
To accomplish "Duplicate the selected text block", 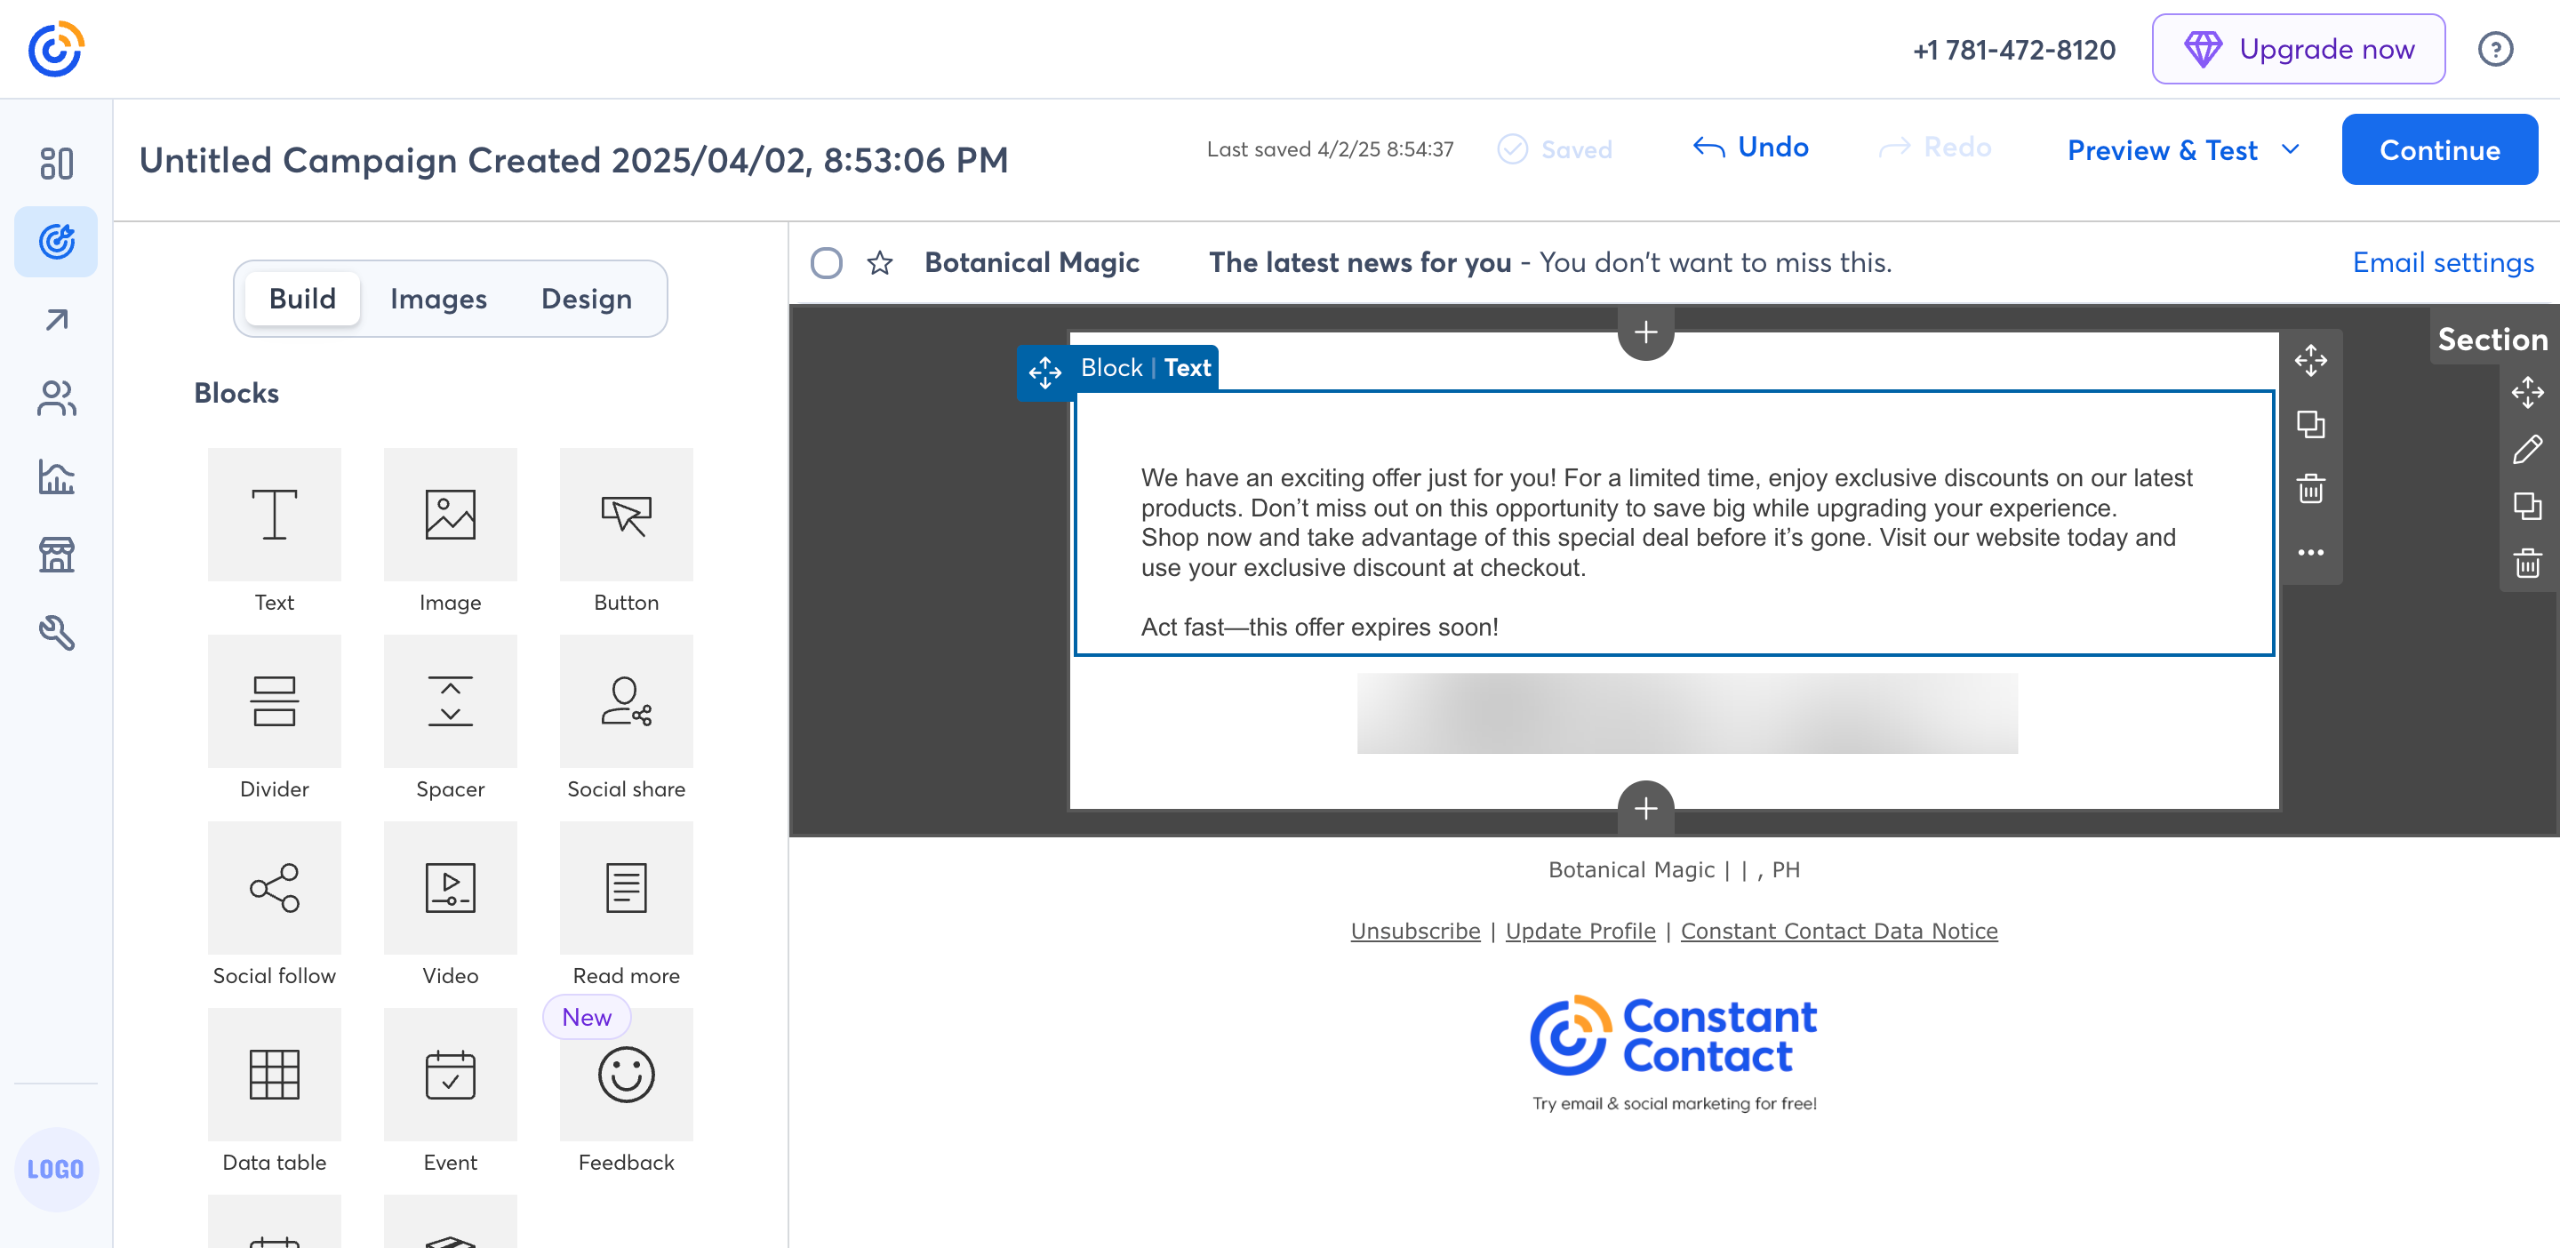I will tap(2310, 425).
